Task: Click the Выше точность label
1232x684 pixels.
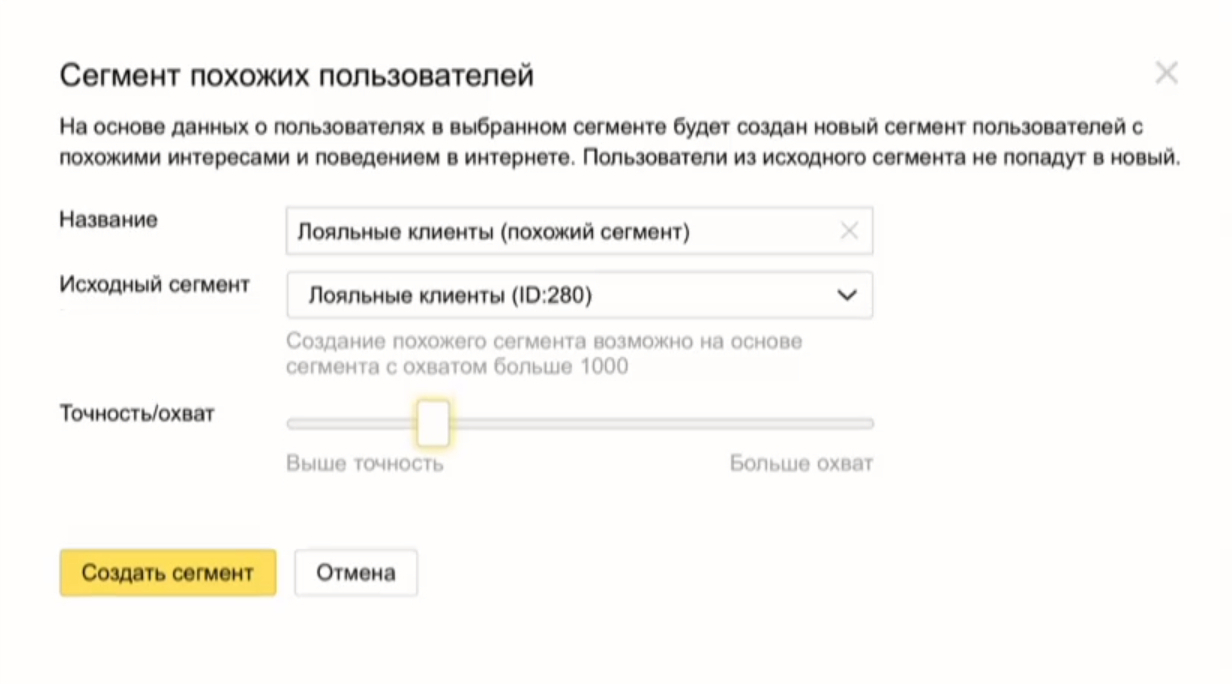Action: (x=364, y=464)
